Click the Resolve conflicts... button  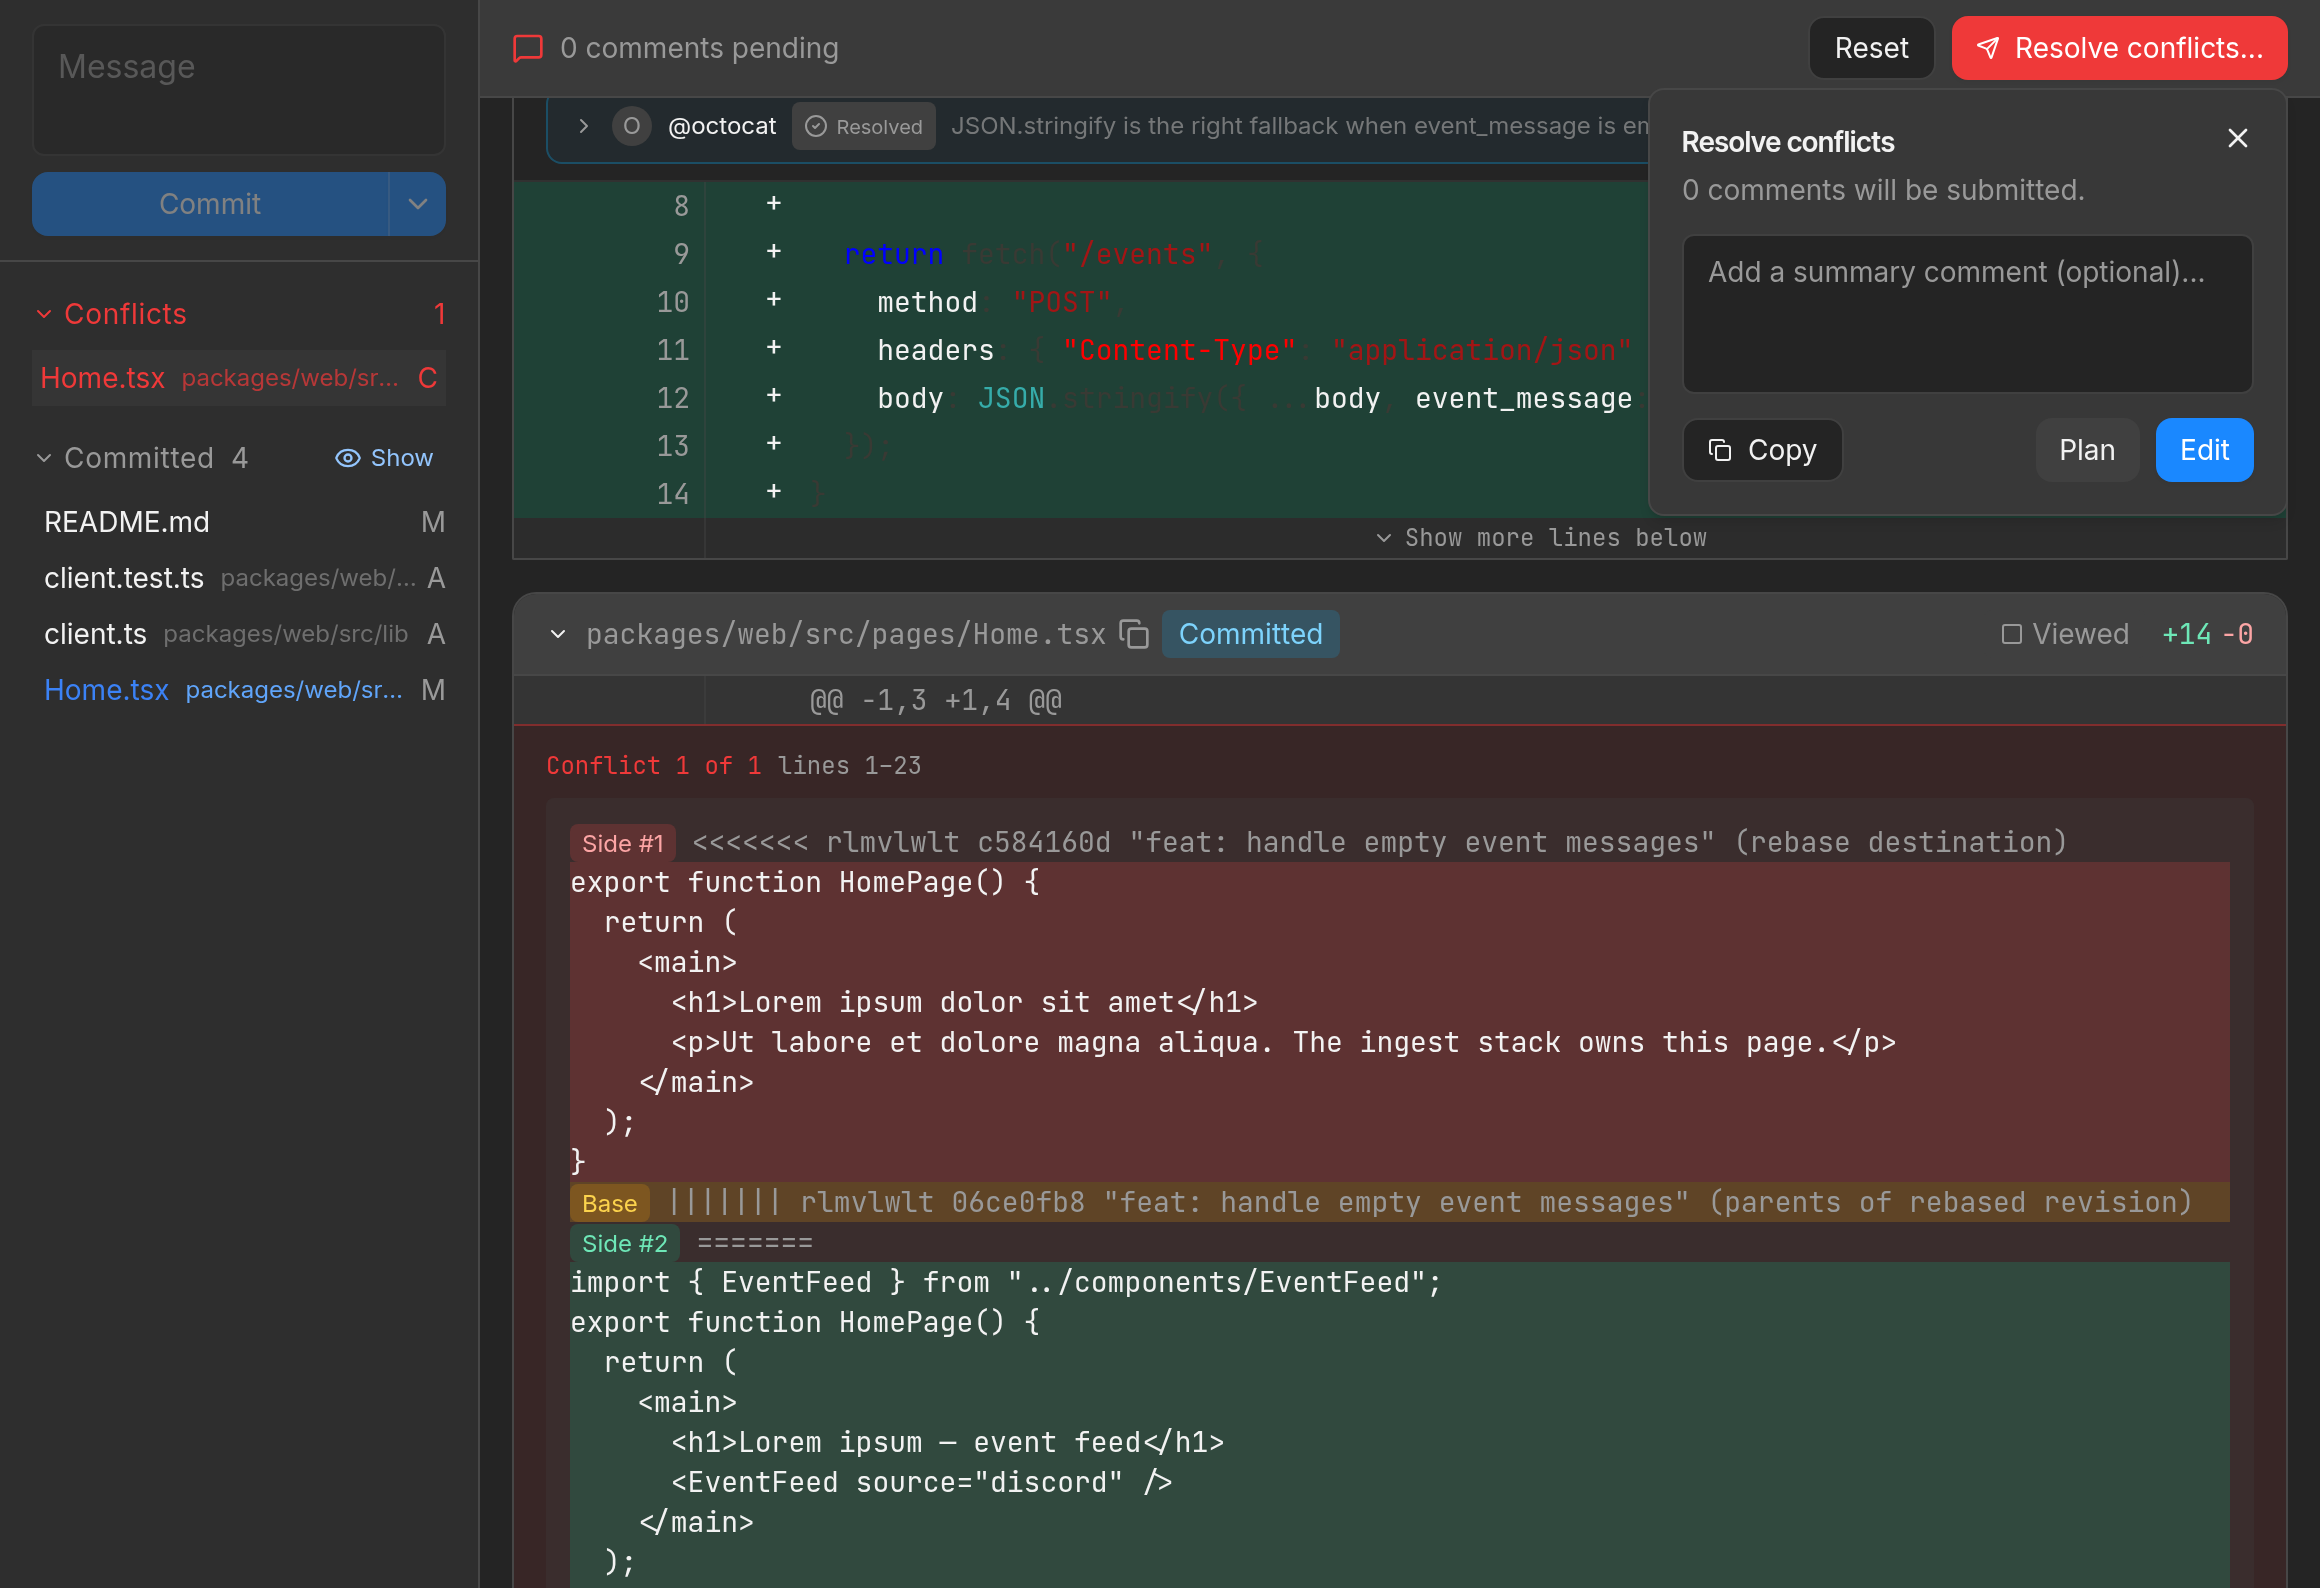[x=2119, y=48]
